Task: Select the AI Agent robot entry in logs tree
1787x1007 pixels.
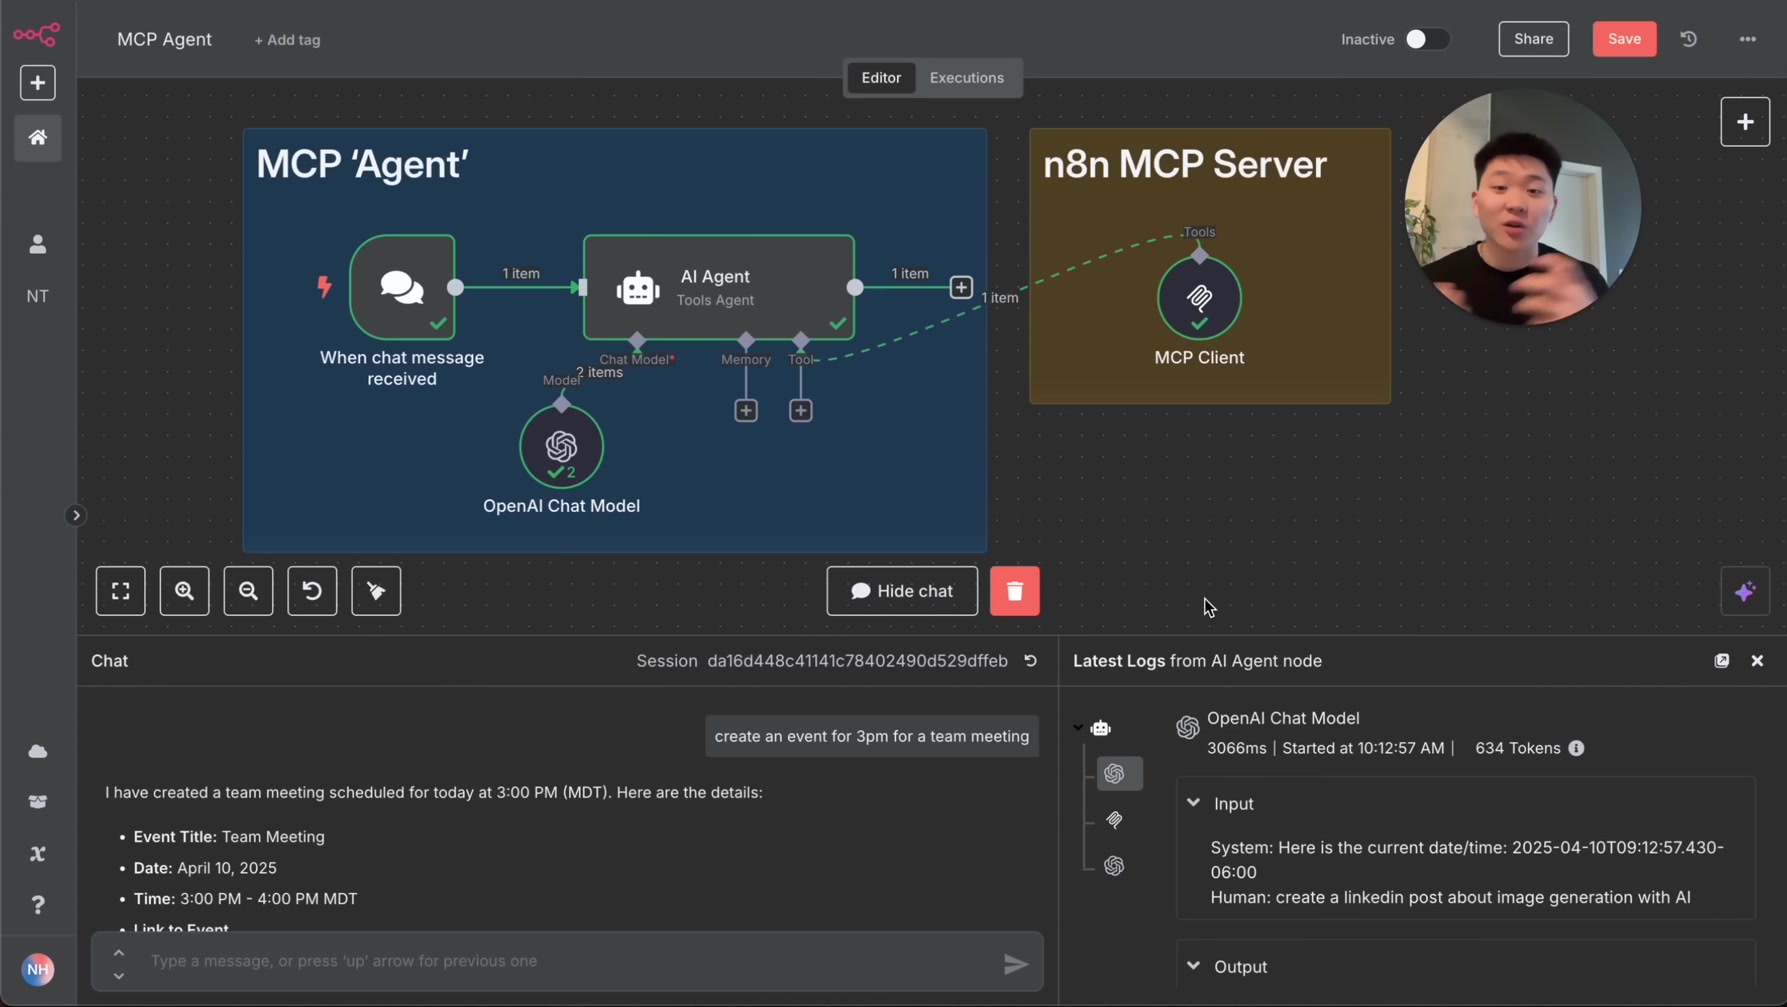Action: (x=1101, y=728)
